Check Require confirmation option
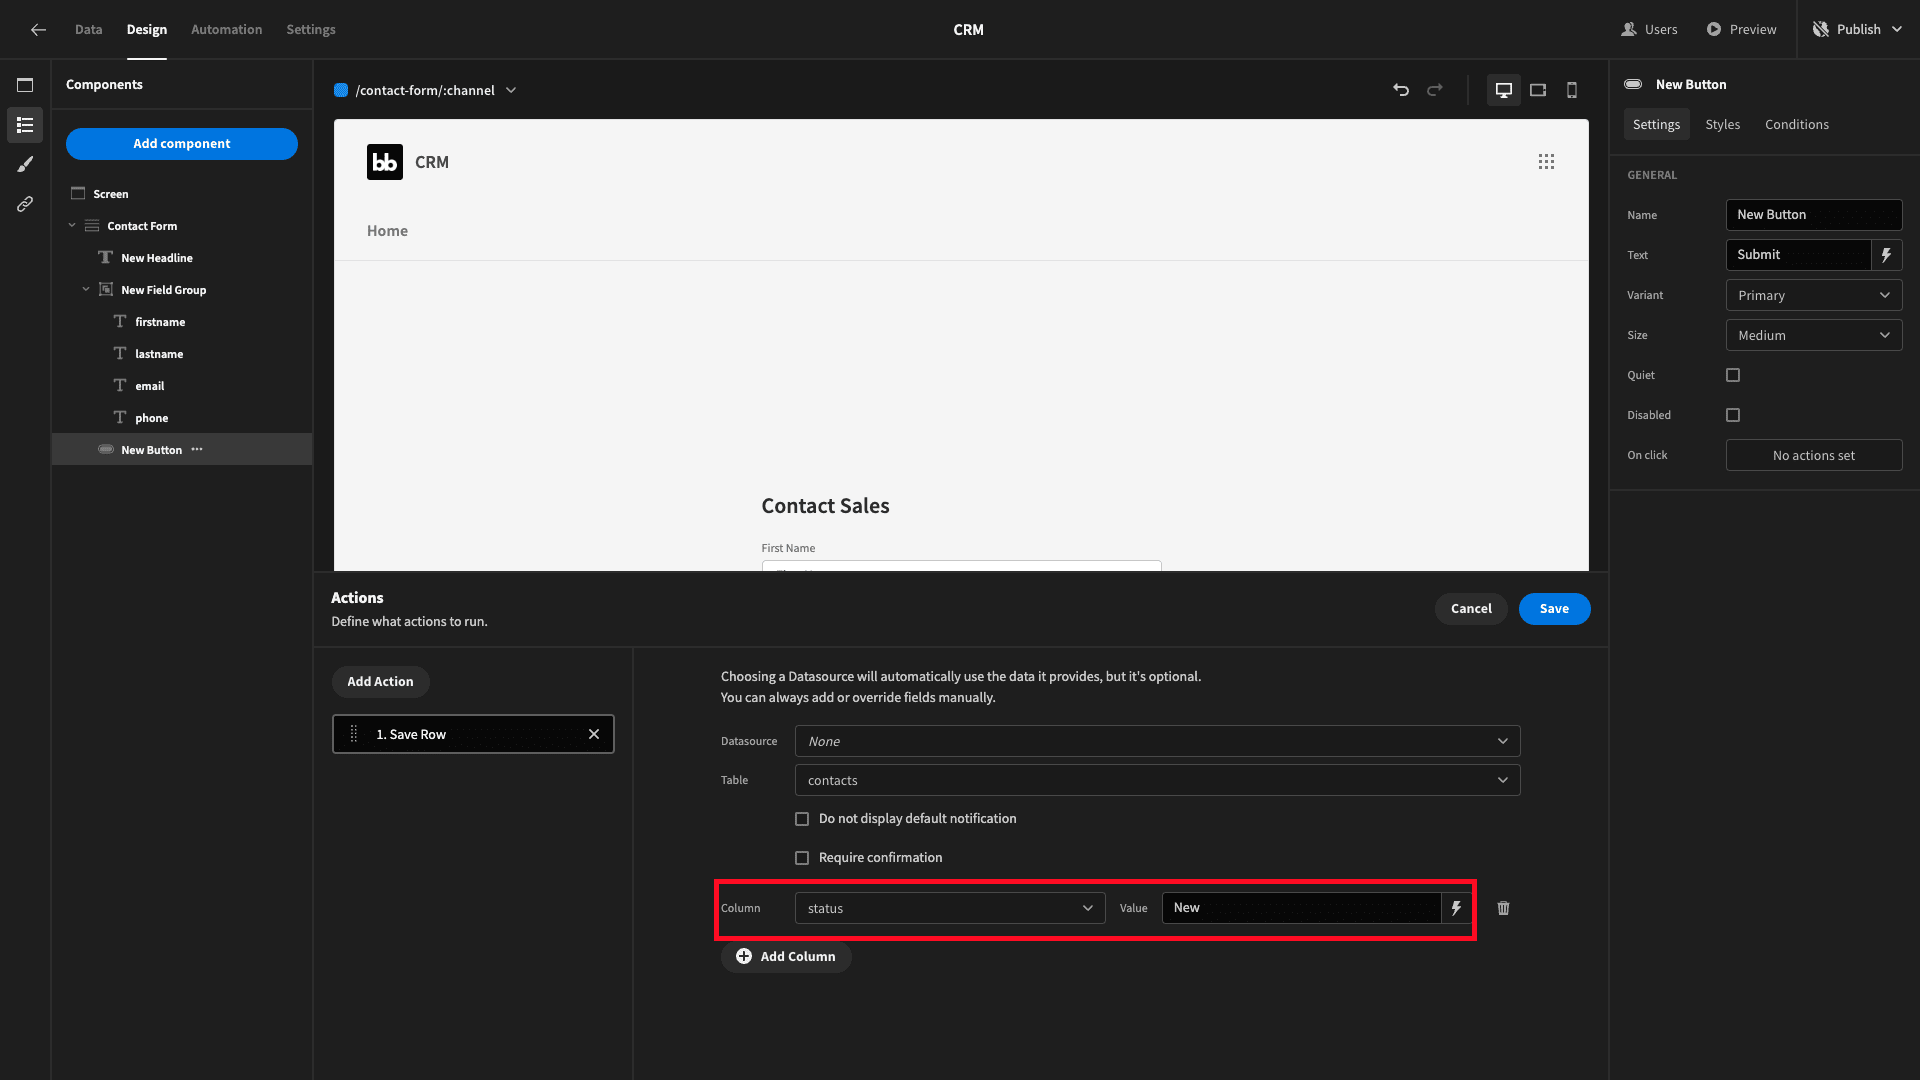 click(802, 858)
